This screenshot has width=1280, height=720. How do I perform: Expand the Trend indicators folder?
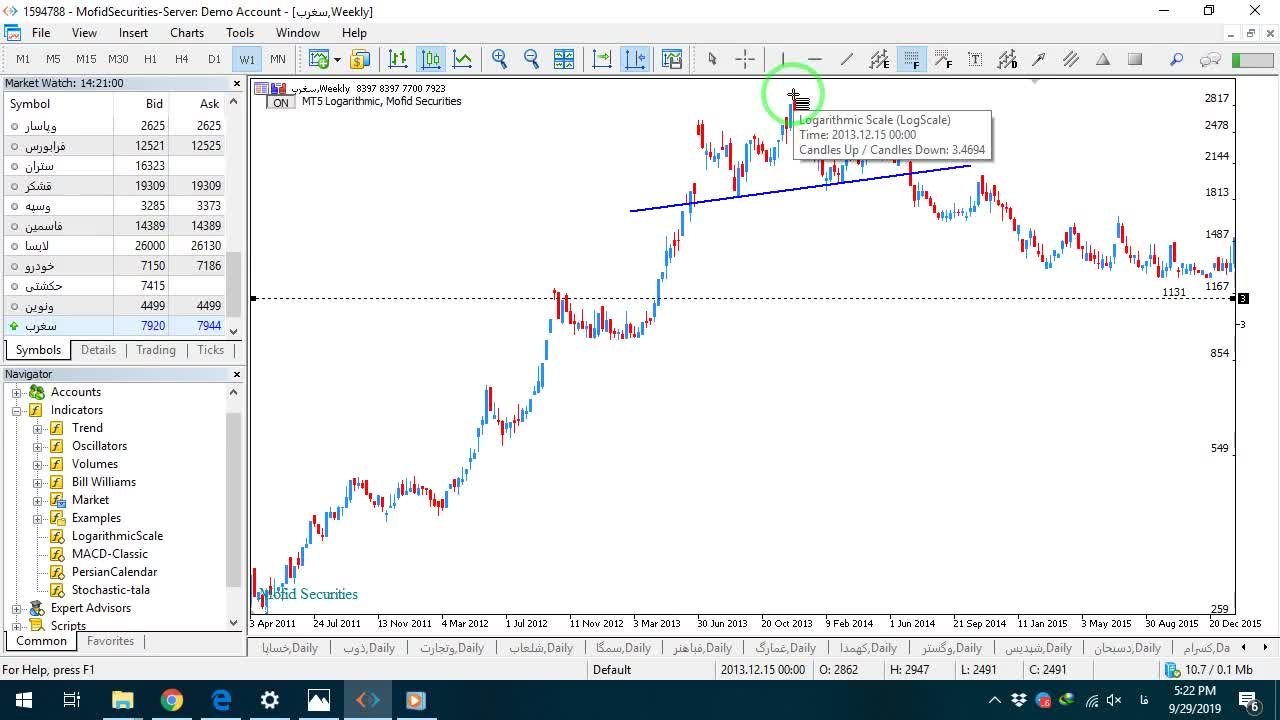pos(37,428)
